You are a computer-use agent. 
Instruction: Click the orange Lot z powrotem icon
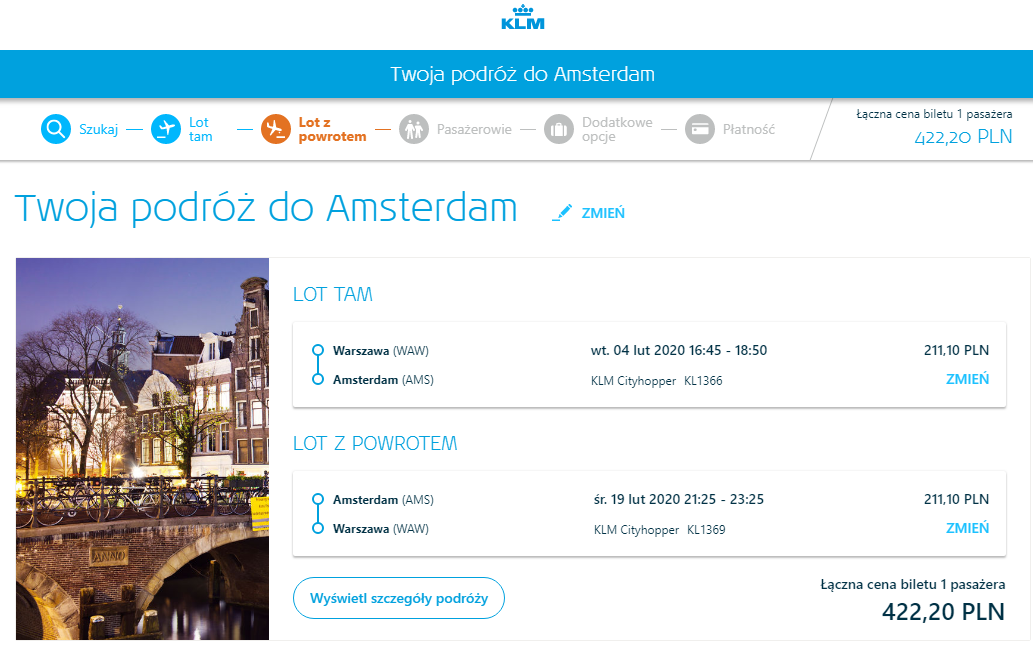[x=276, y=129]
